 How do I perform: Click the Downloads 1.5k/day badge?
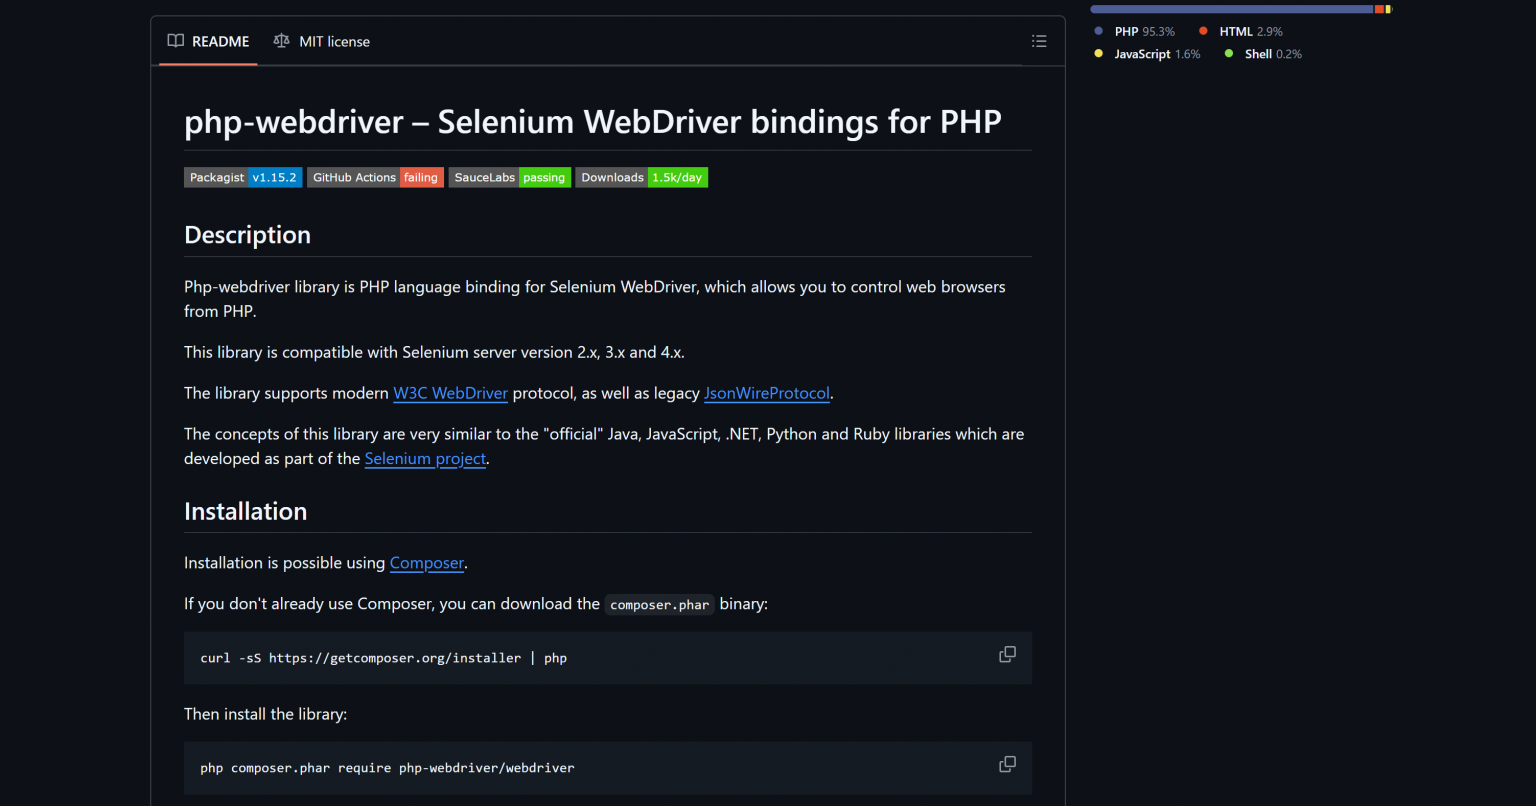pos(641,177)
